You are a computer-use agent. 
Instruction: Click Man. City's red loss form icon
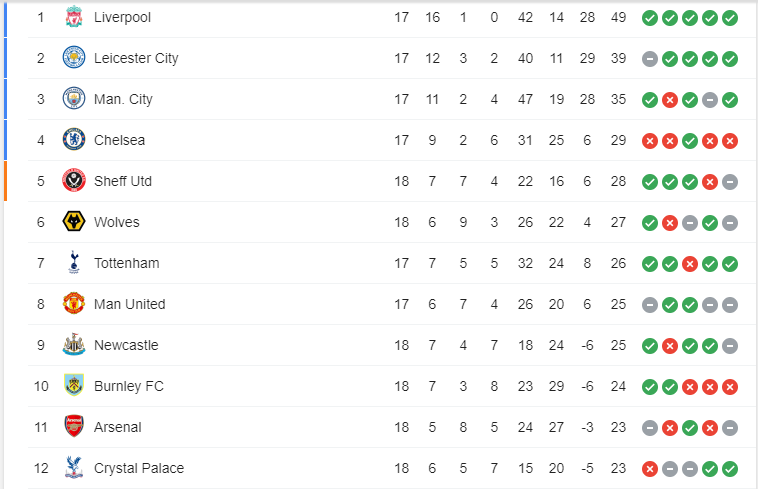[x=670, y=99]
